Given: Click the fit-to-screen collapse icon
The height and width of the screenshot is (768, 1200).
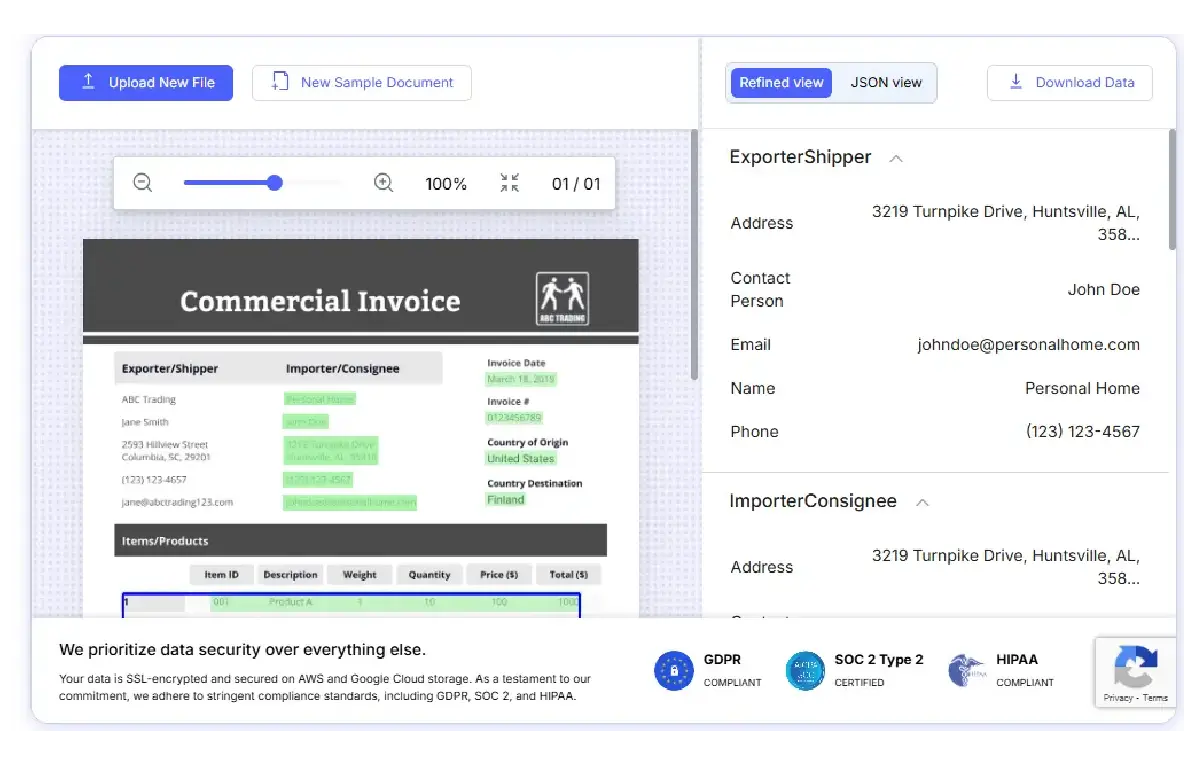Looking at the screenshot, I should pos(510,183).
